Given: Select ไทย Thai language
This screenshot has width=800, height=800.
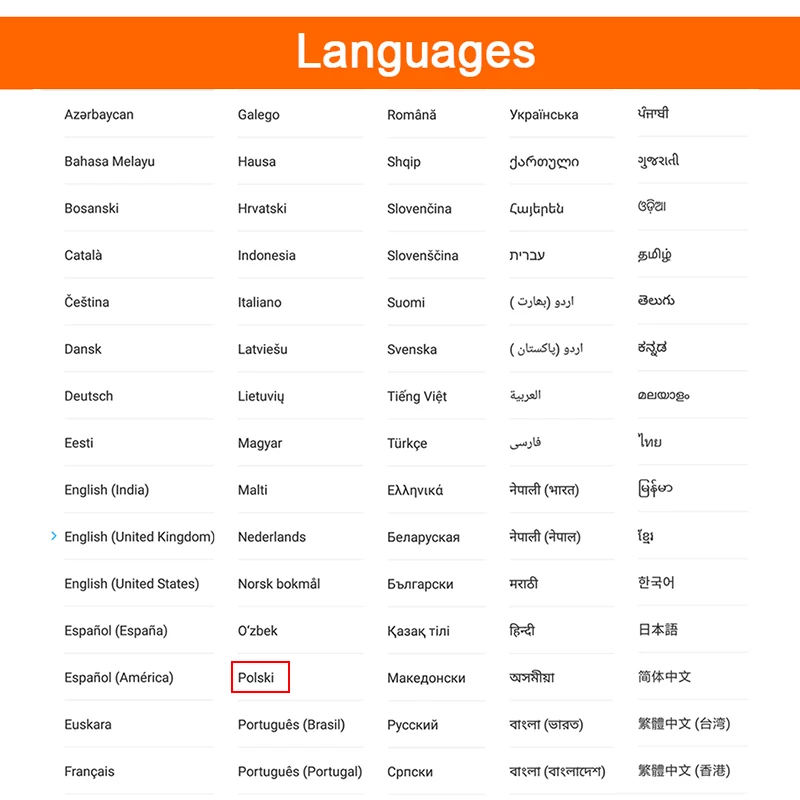Looking at the screenshot, I should (649, 441).
